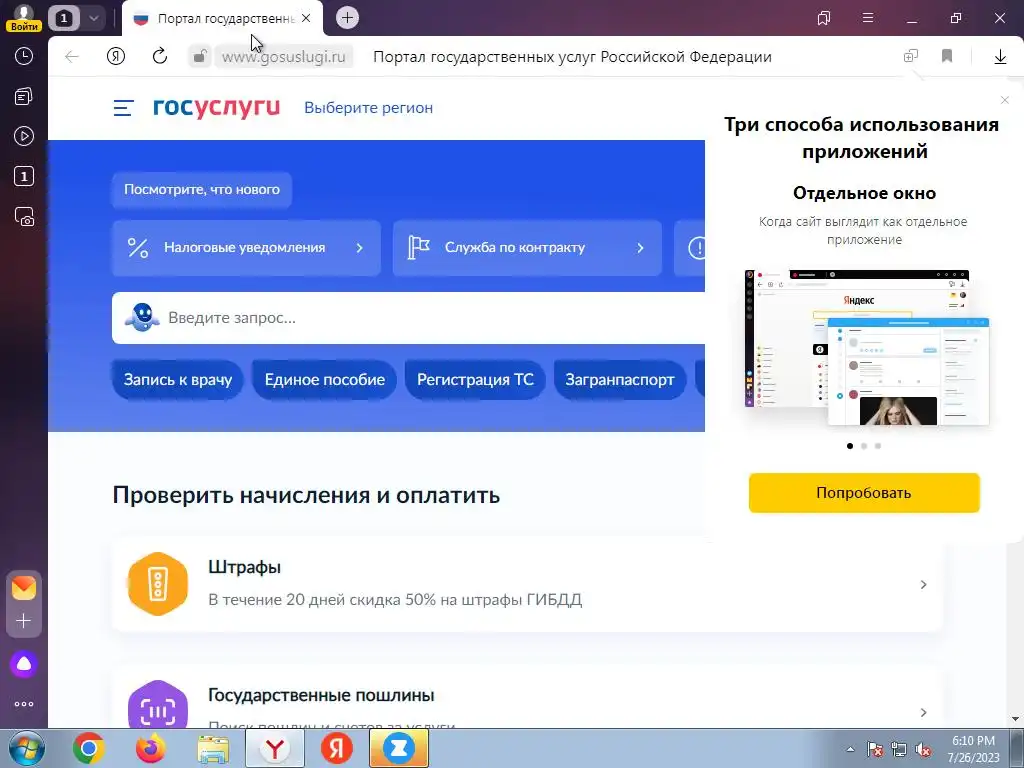Open the tab groups counter button
Image resolution: width=1024 pixels, height=768 pixels.
tap(63, 18)
